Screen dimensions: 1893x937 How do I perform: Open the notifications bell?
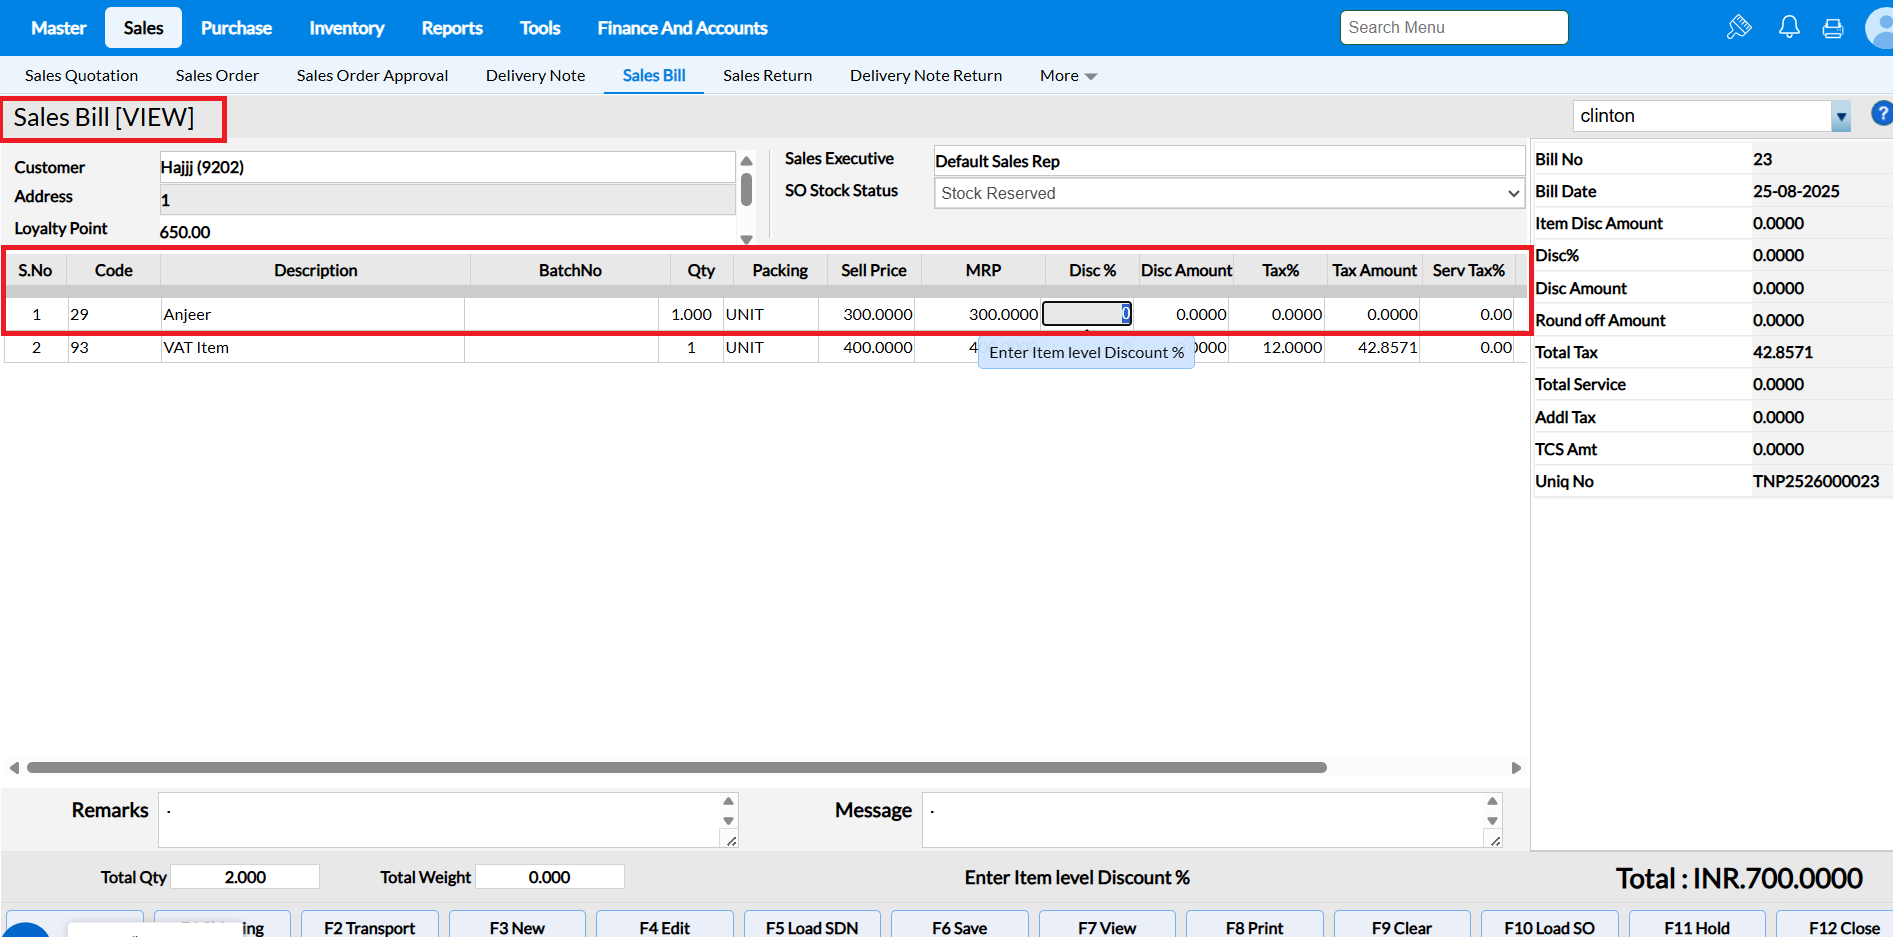(1789, 27)
